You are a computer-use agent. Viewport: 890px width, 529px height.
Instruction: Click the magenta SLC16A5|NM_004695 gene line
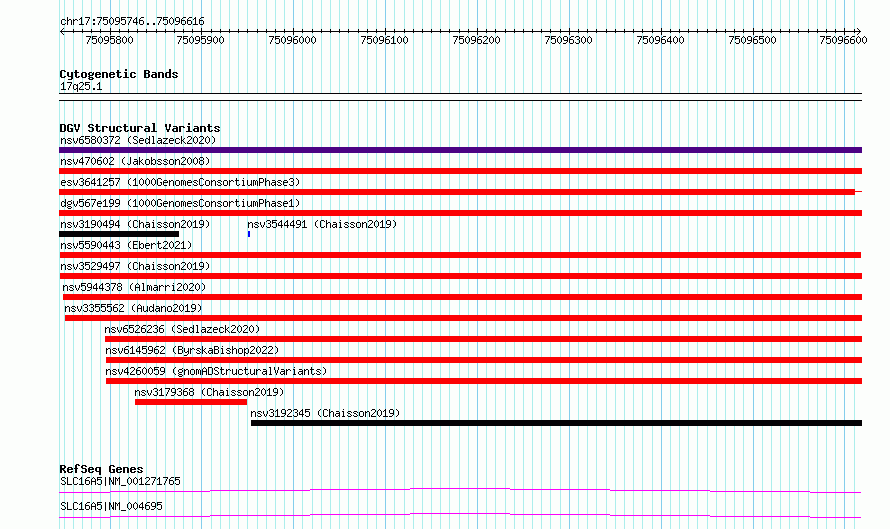pyautogui.click(x=460, y=515)
